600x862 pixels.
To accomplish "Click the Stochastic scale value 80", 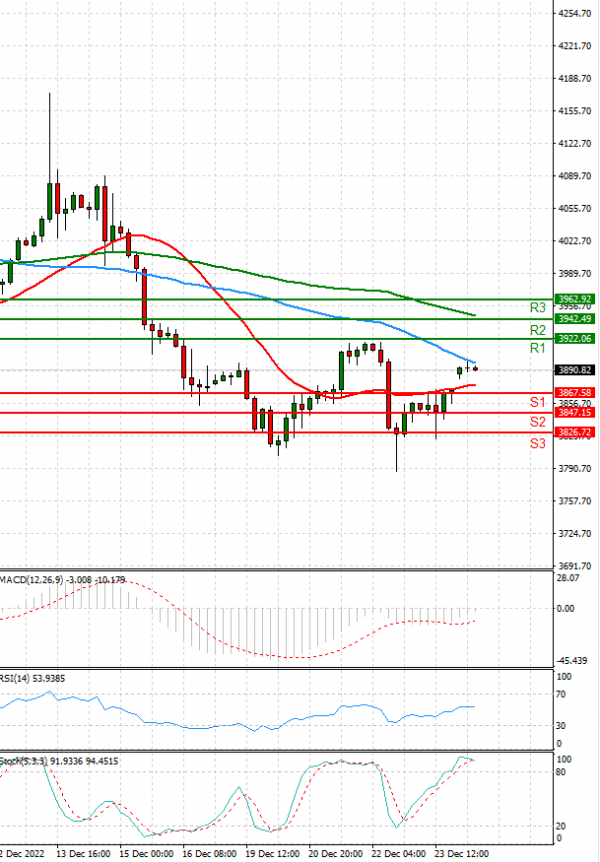I will (x=560, y=772).
